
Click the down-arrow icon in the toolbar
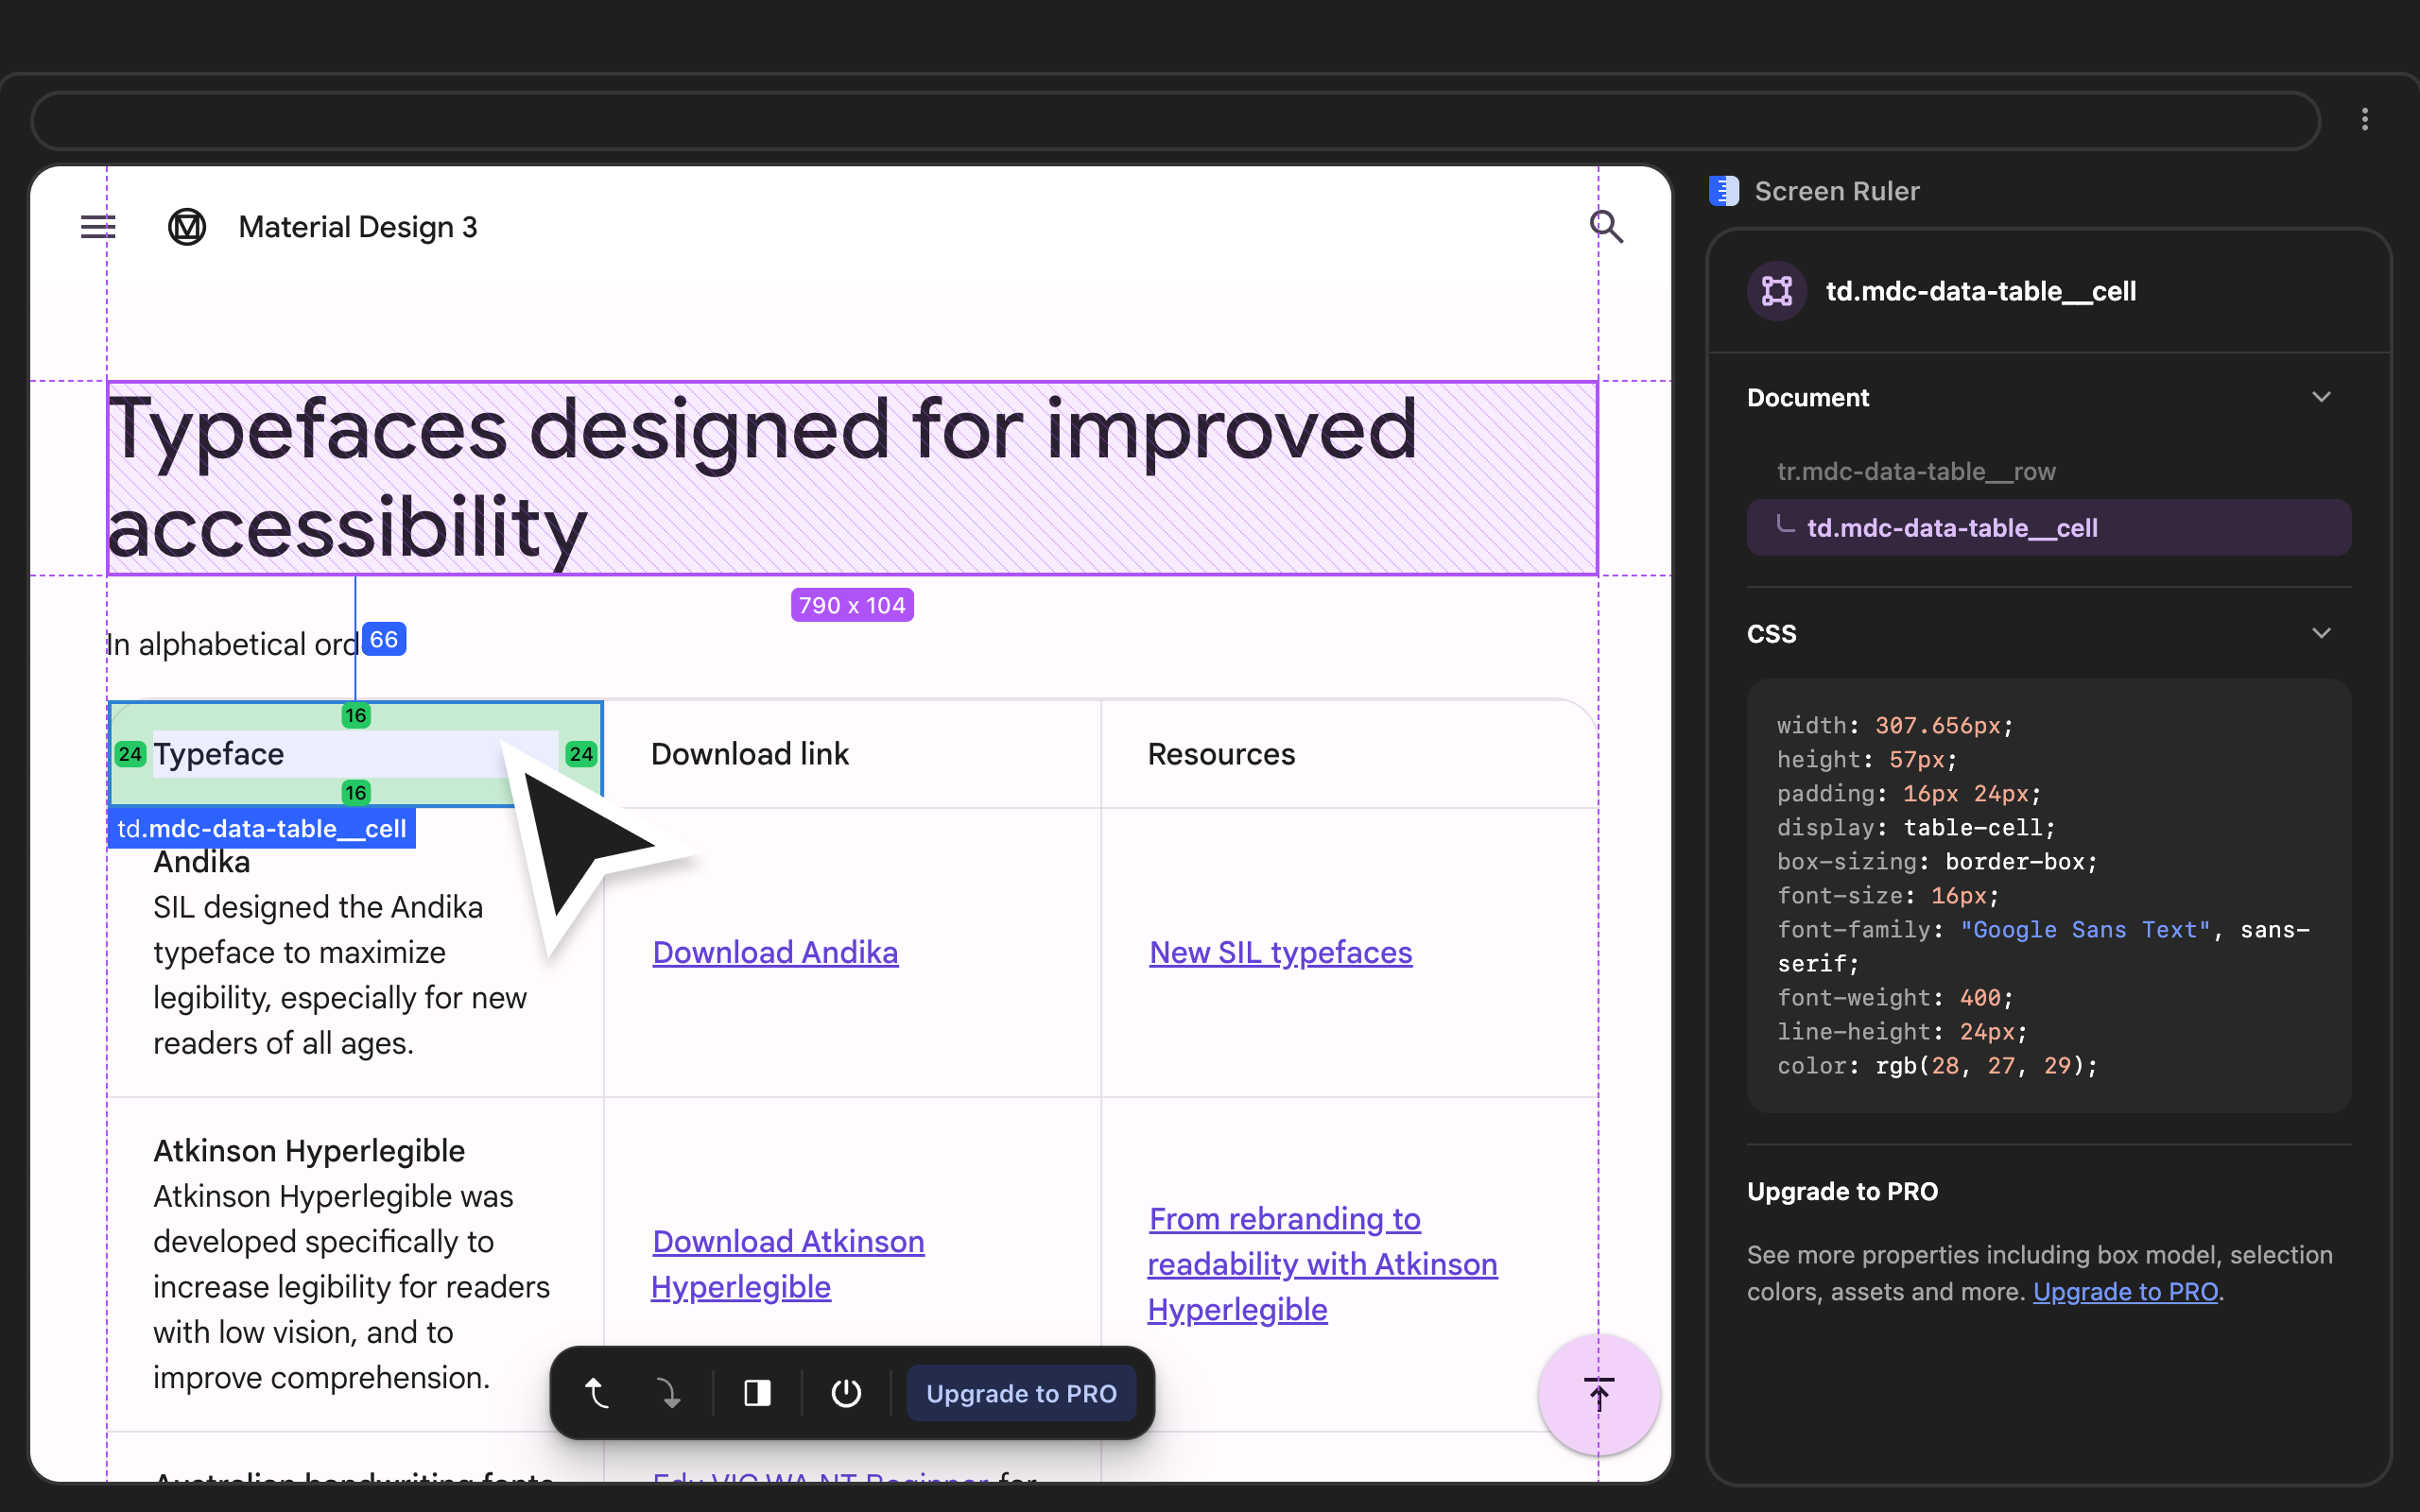click(x=668, y=1393)
